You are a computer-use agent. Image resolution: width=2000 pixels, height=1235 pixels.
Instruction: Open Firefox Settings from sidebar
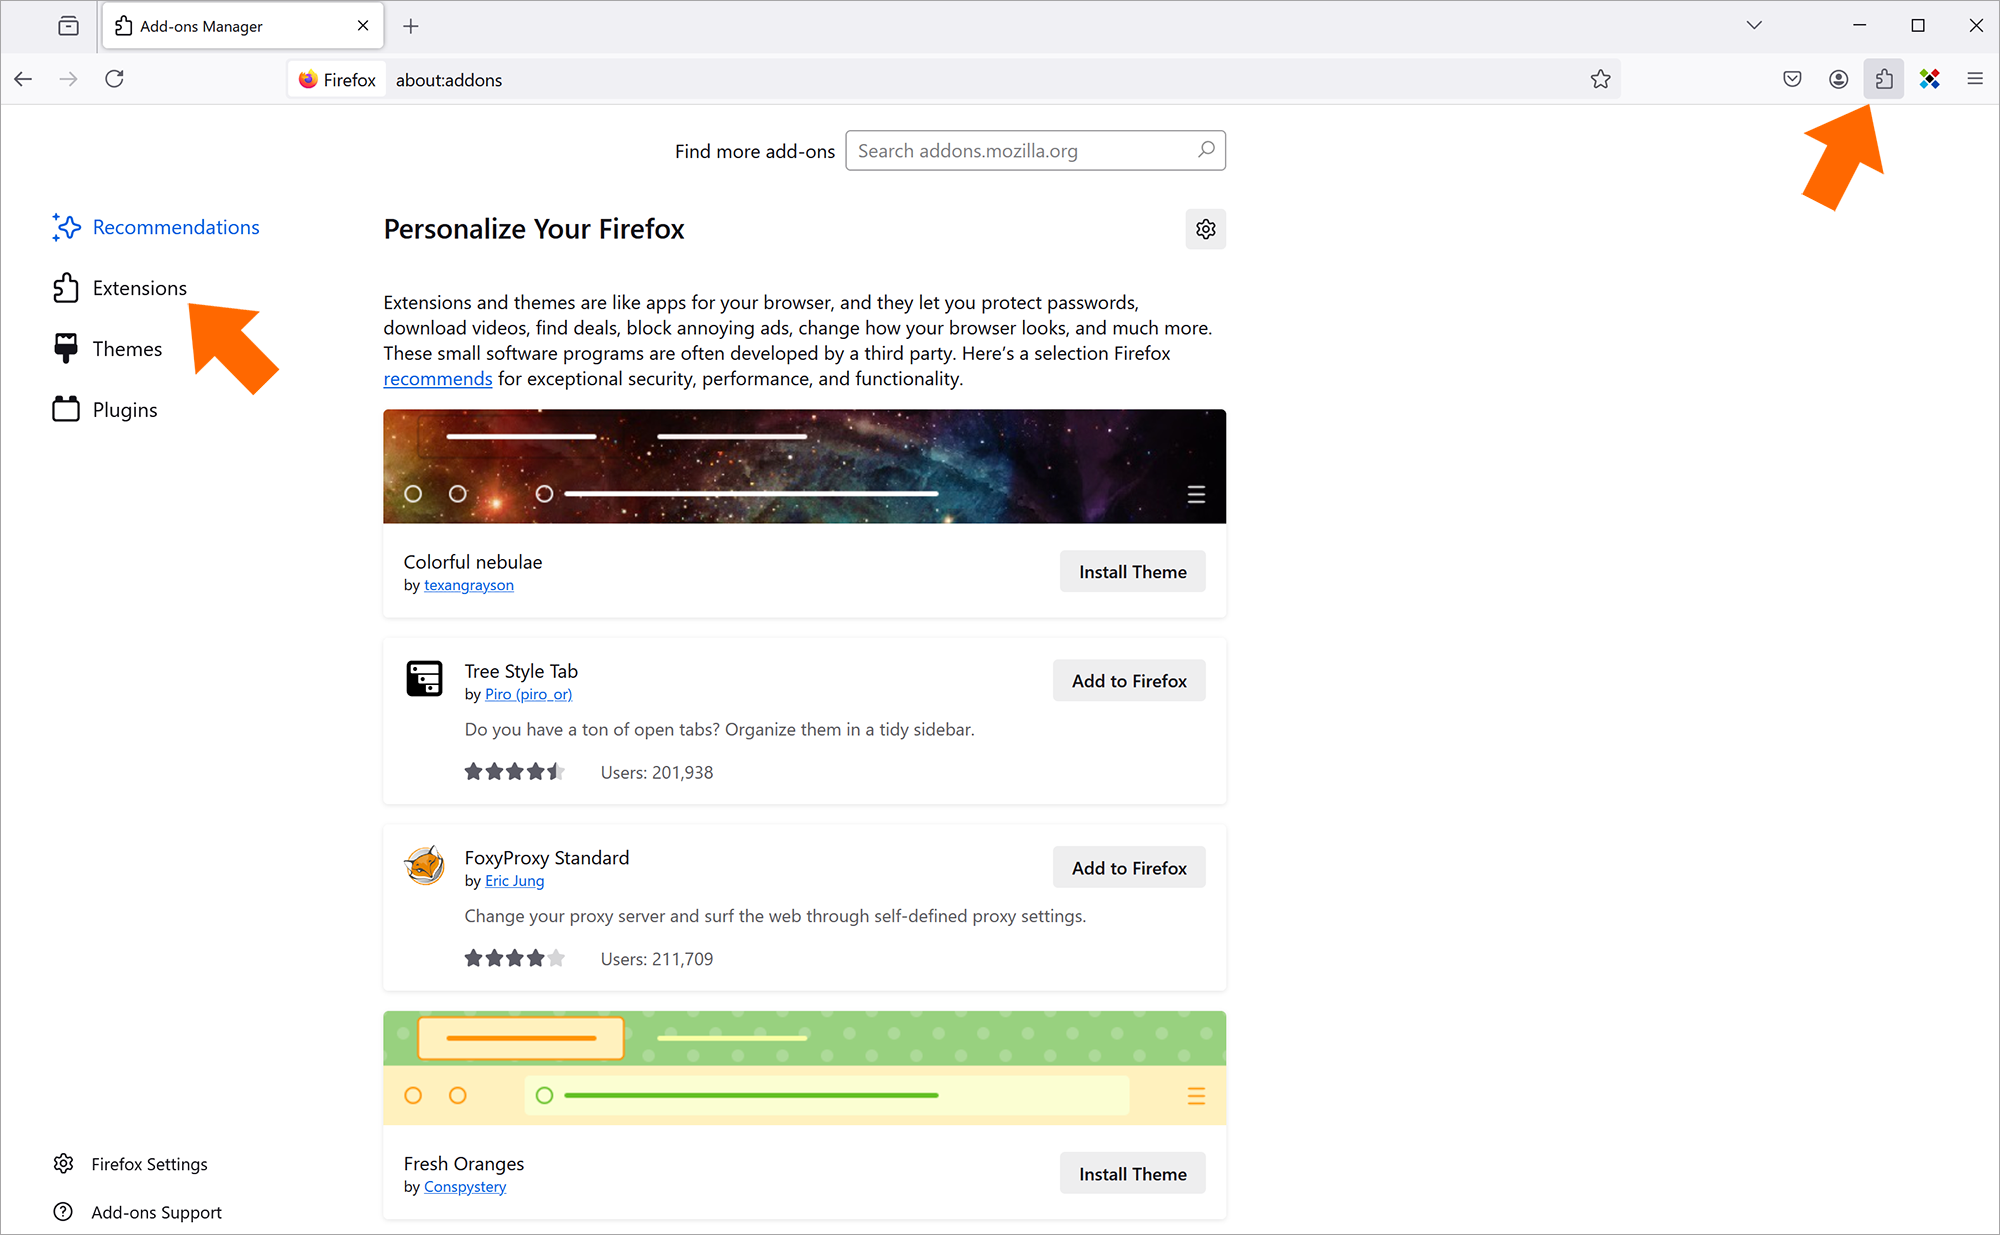130,1164
